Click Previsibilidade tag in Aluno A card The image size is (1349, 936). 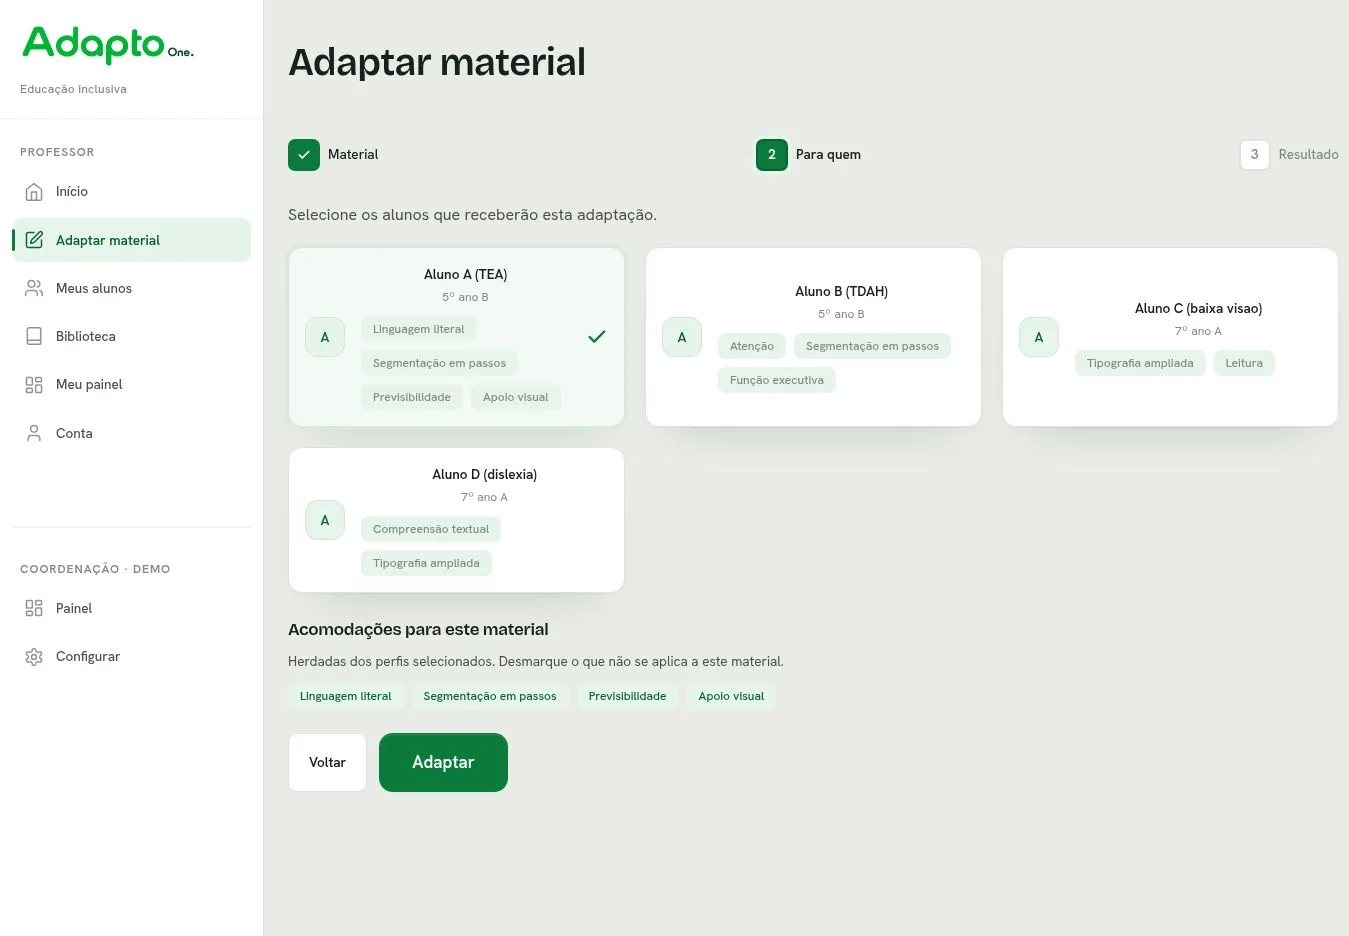(x=412, y=397)
